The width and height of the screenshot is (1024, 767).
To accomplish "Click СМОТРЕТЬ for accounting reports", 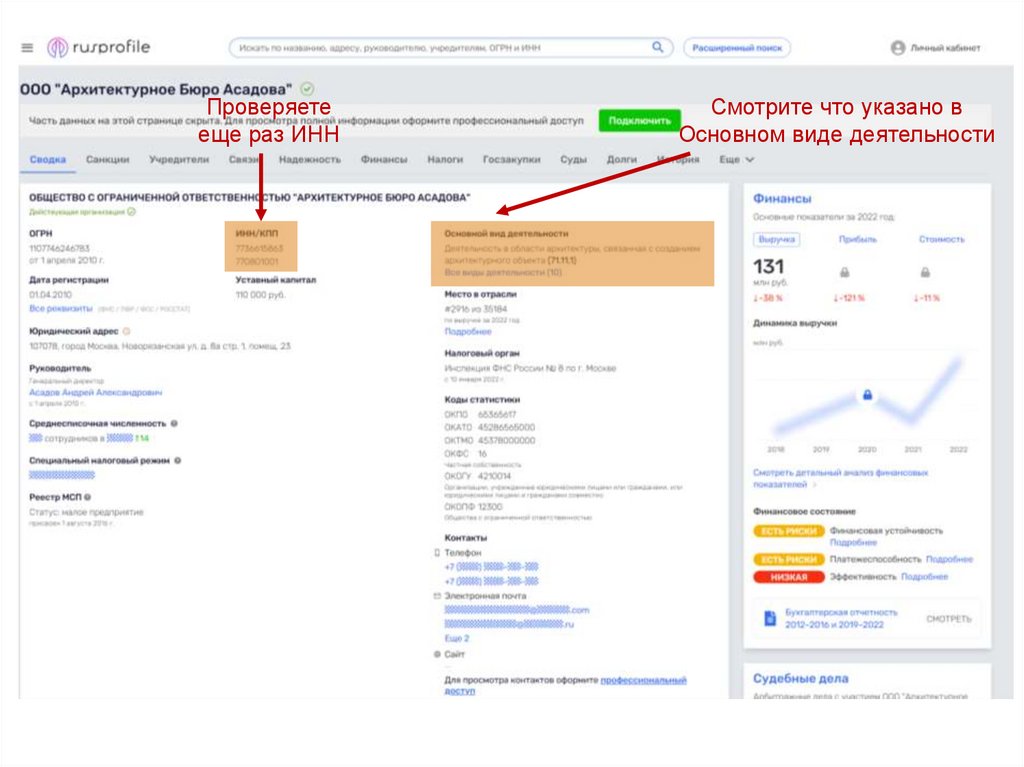I will click(x=948, y=619).
